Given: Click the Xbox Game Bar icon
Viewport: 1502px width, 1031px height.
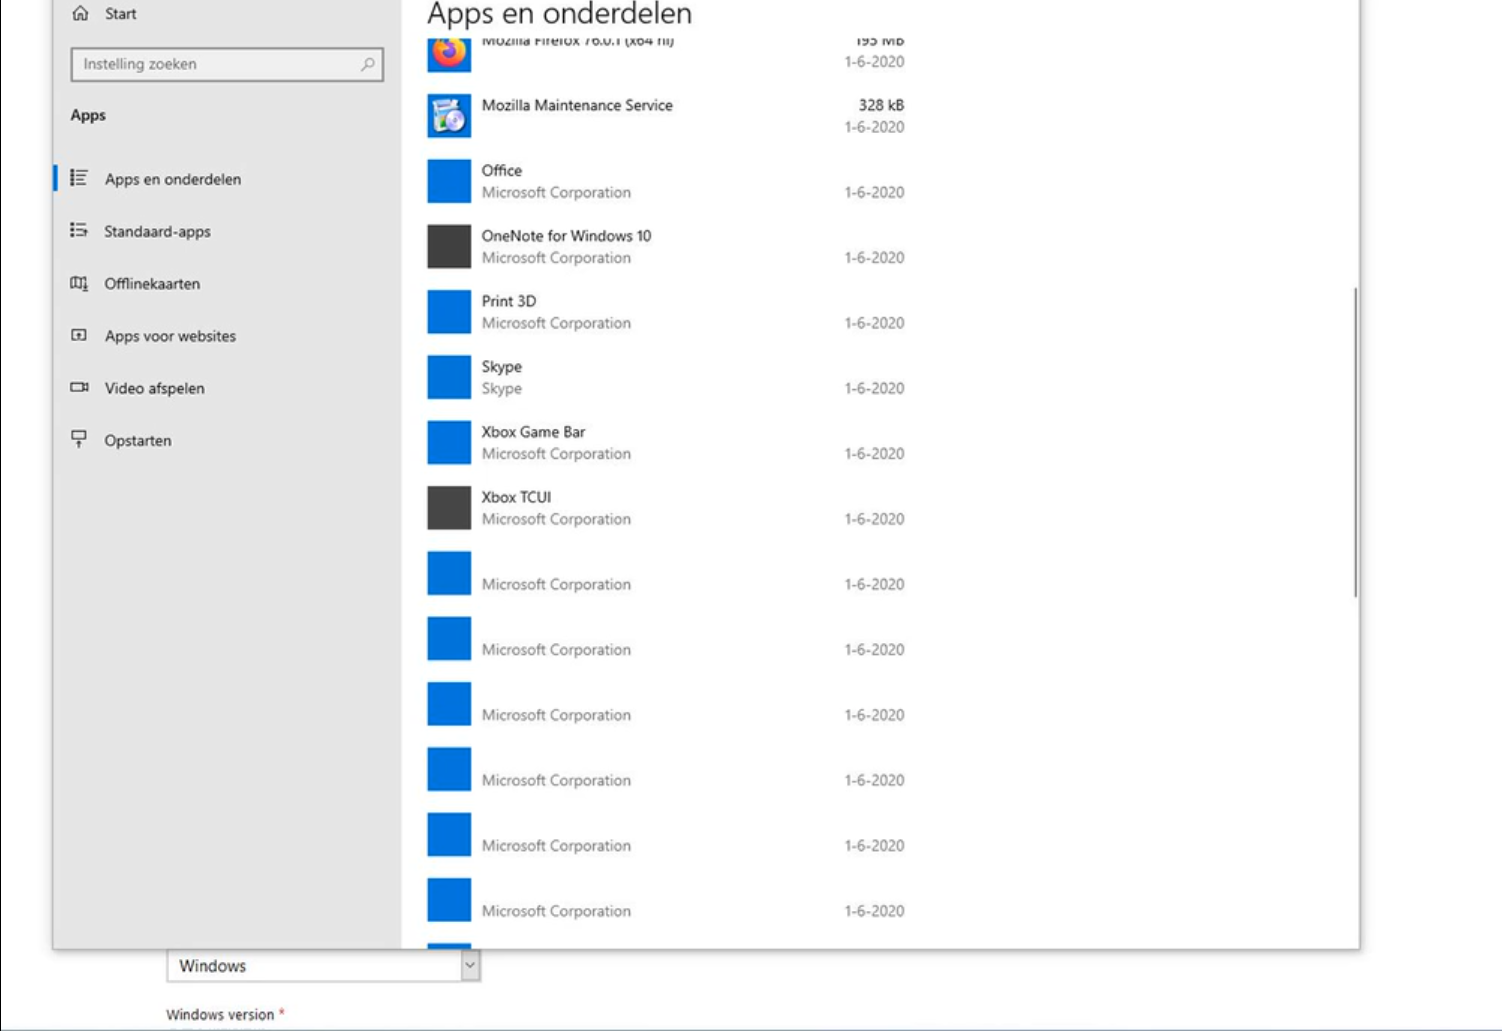Looking at the screenshot, I should [449, 442].
